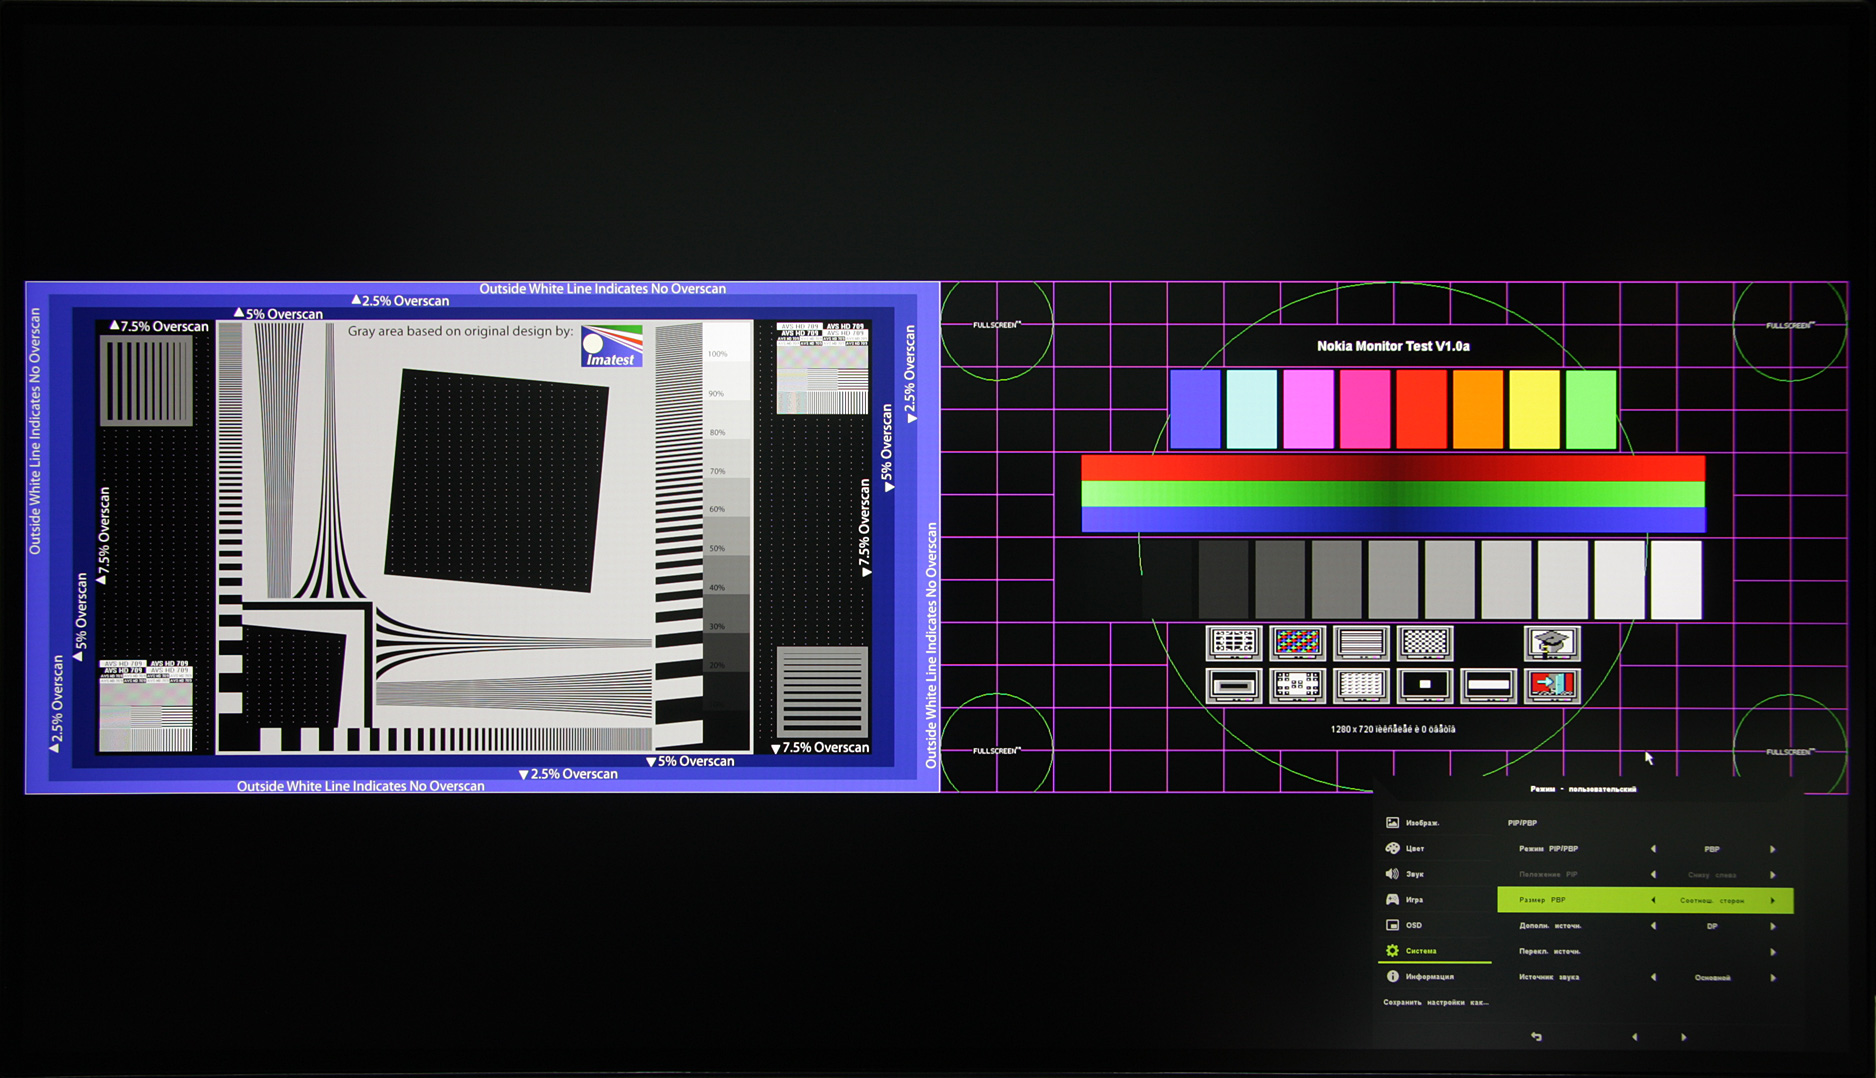This screenshot has height=1078, width=1876.
Task: Click the cyan square color swatch
Action: point(1252,409)
